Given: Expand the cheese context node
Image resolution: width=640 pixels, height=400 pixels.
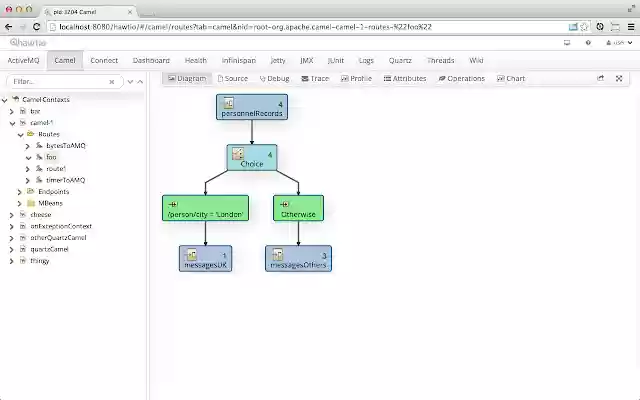Looking at the screenshot, I should click(12, 215).
